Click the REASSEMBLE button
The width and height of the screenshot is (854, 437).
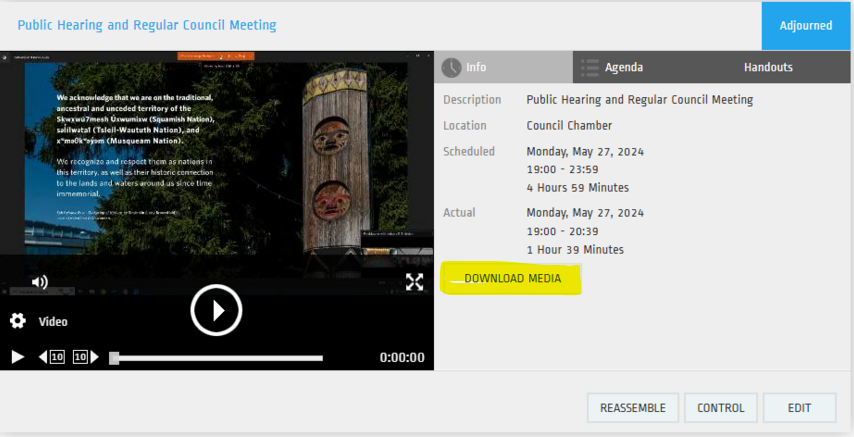[633, 408]
